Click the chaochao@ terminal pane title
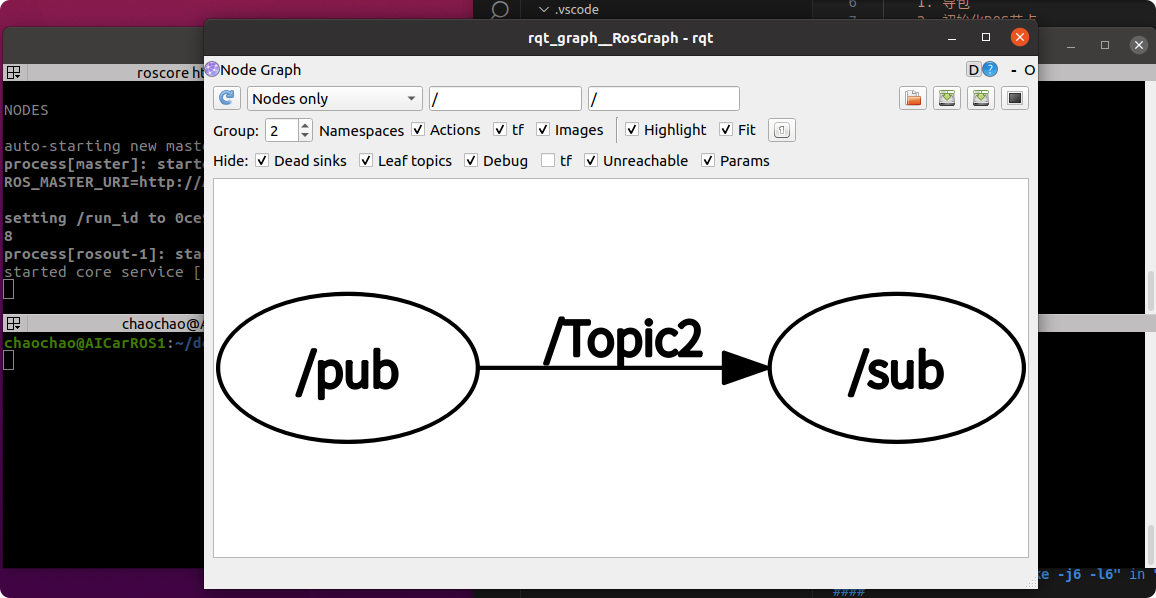This screenshot has width=1156, height=598. (163, 323)
